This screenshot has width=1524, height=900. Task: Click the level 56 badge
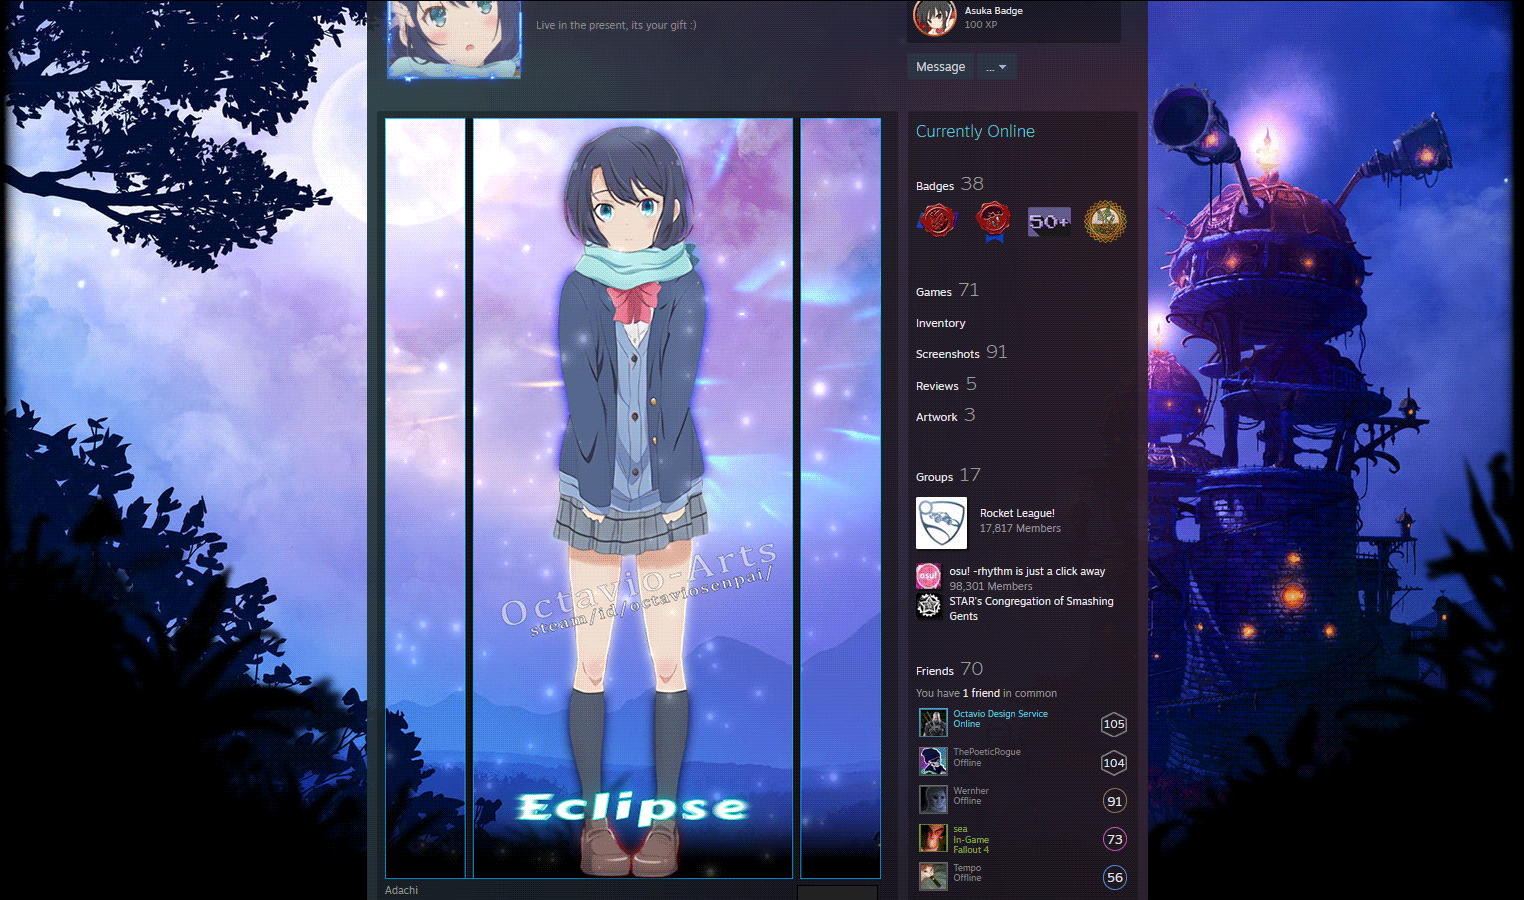coord(1114,877)
